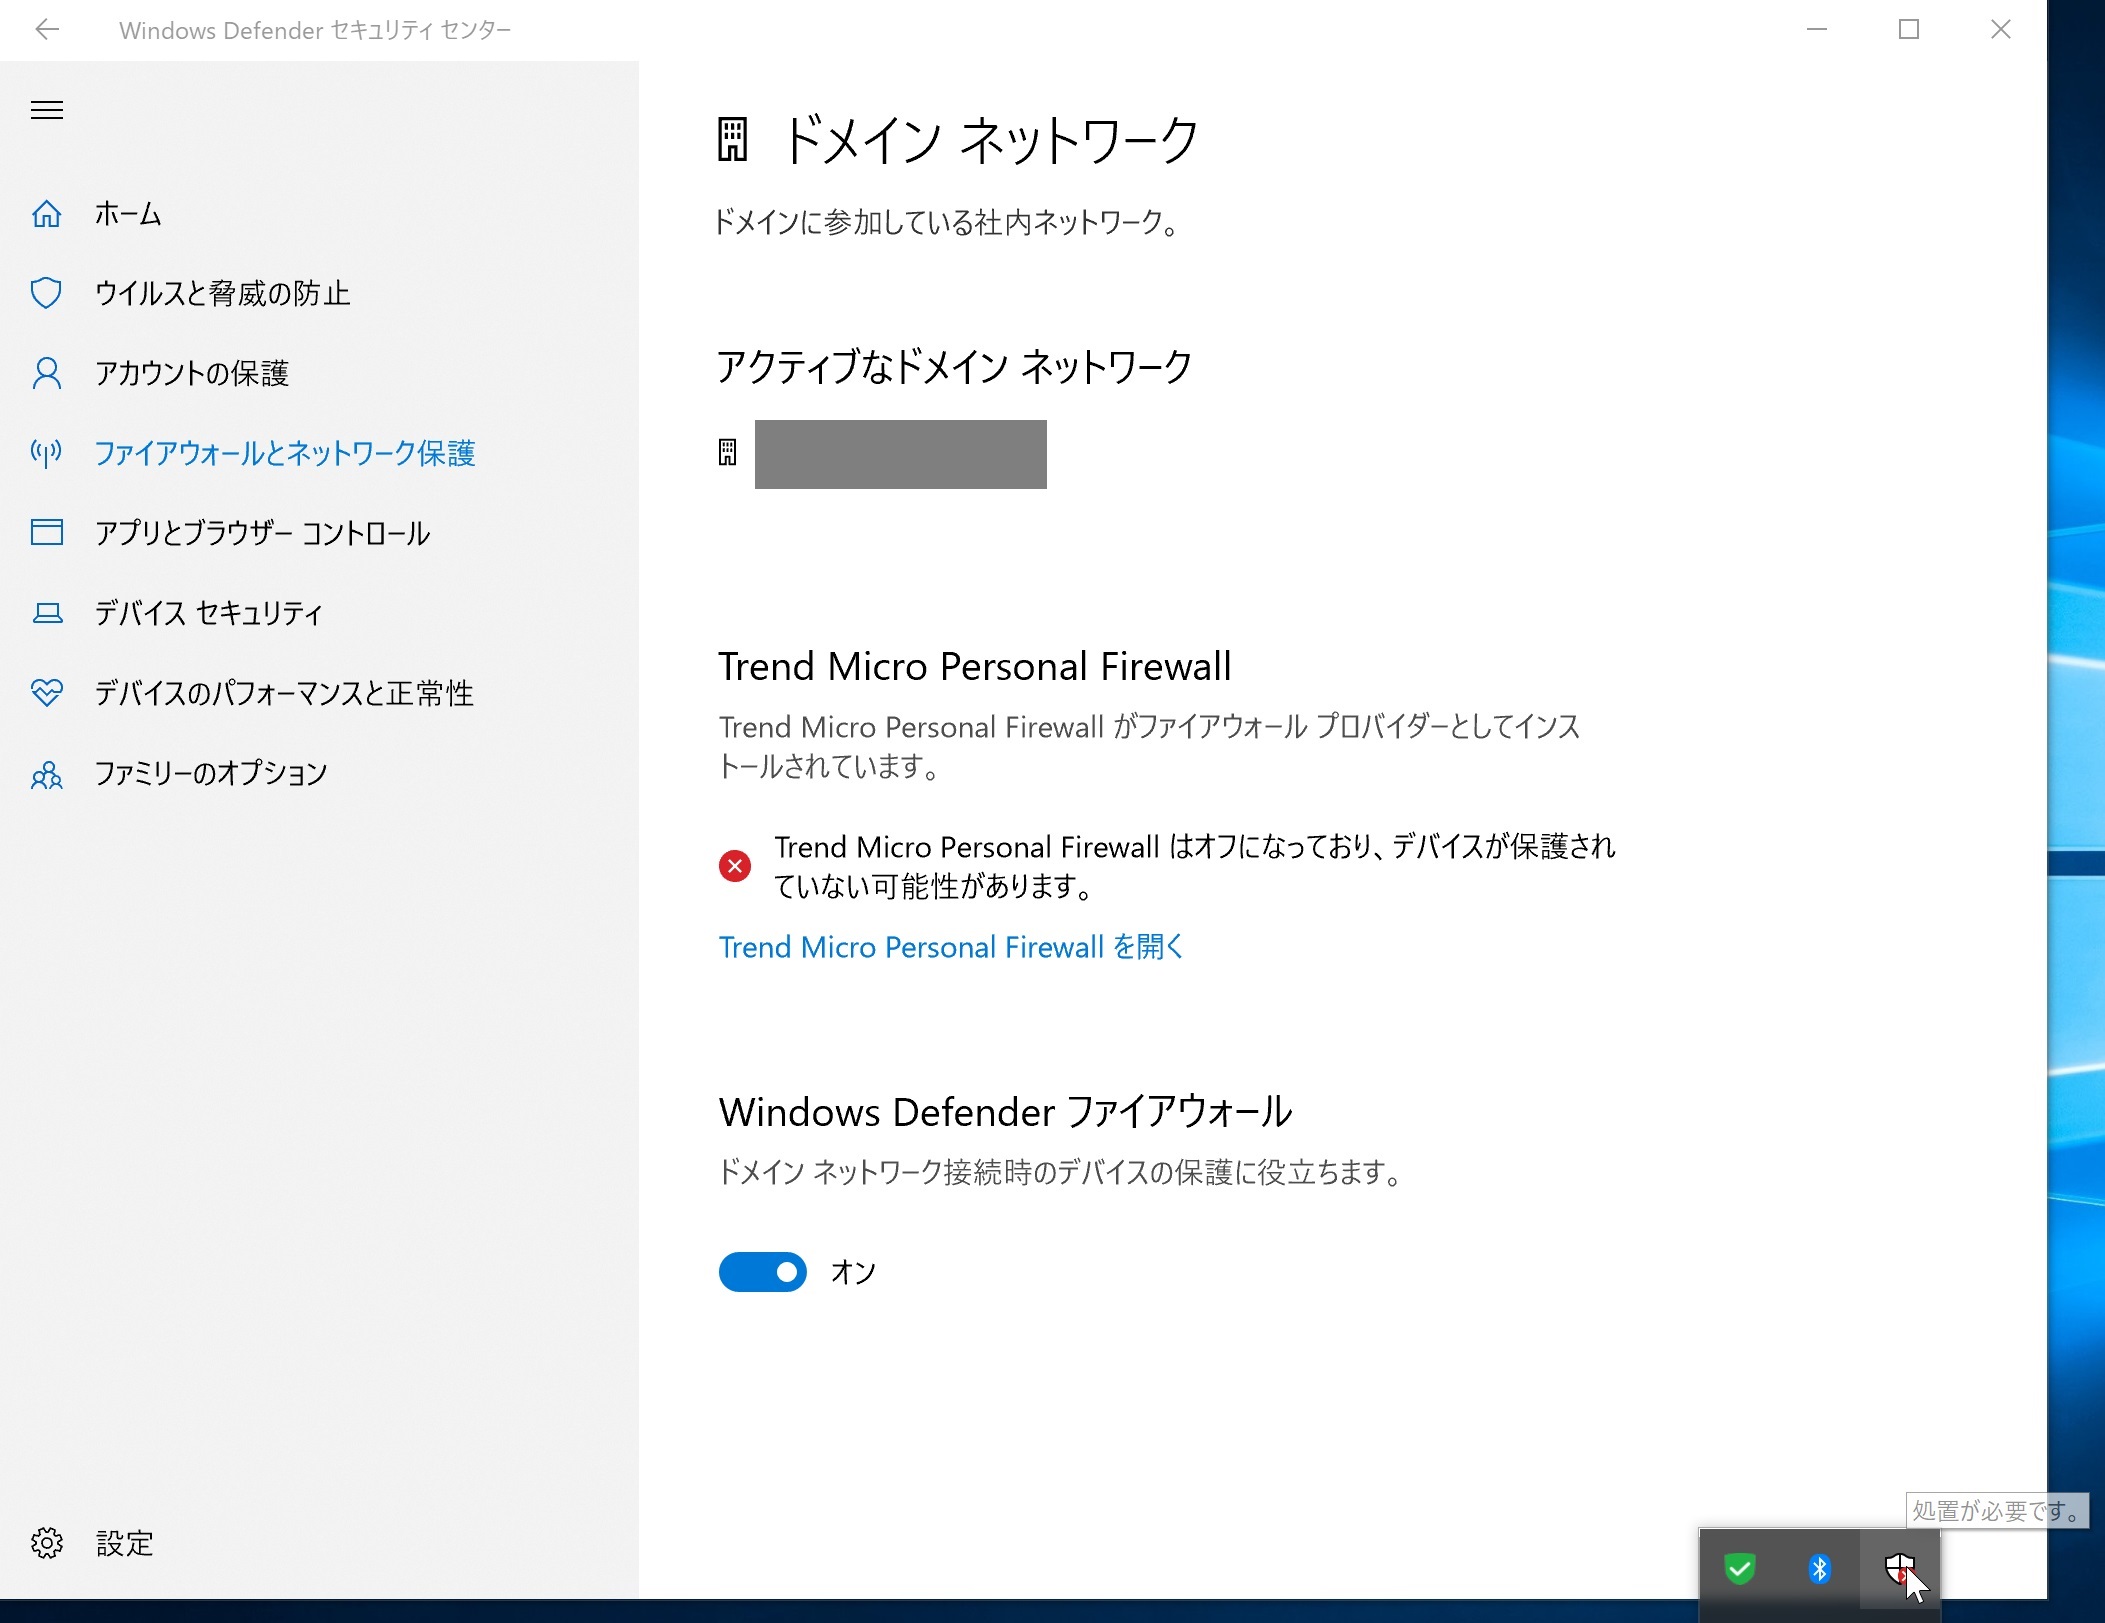Open ウイルスと脅威の防止 section

tap(222, 293)
